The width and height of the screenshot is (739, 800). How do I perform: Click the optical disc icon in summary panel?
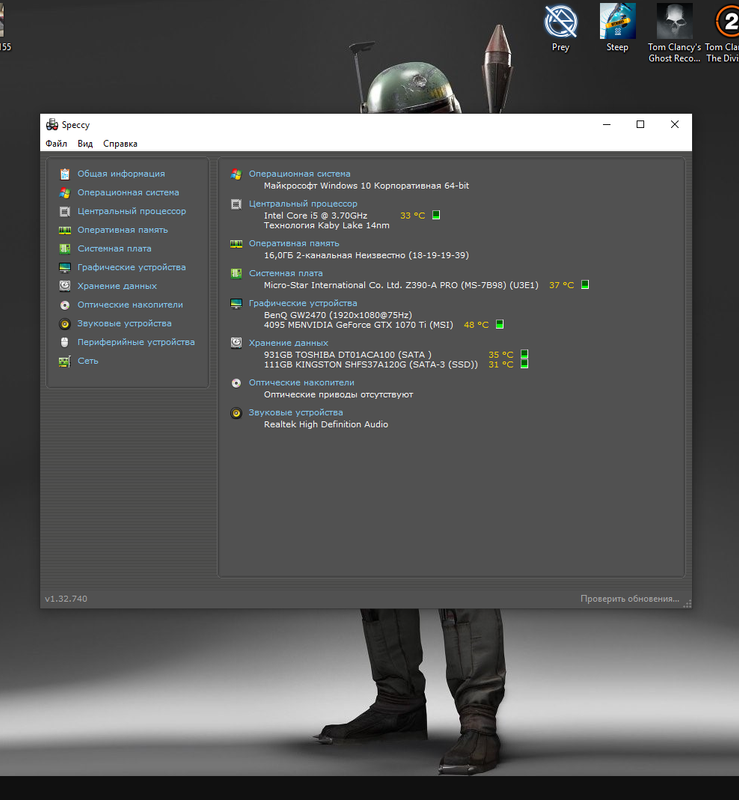point(236,383)
